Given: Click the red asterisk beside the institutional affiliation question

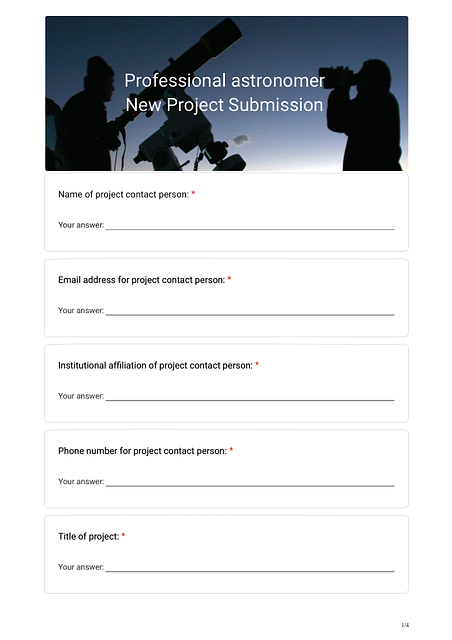Looking at the screenshot, I should pyautogui.click(x=257, y=364).
